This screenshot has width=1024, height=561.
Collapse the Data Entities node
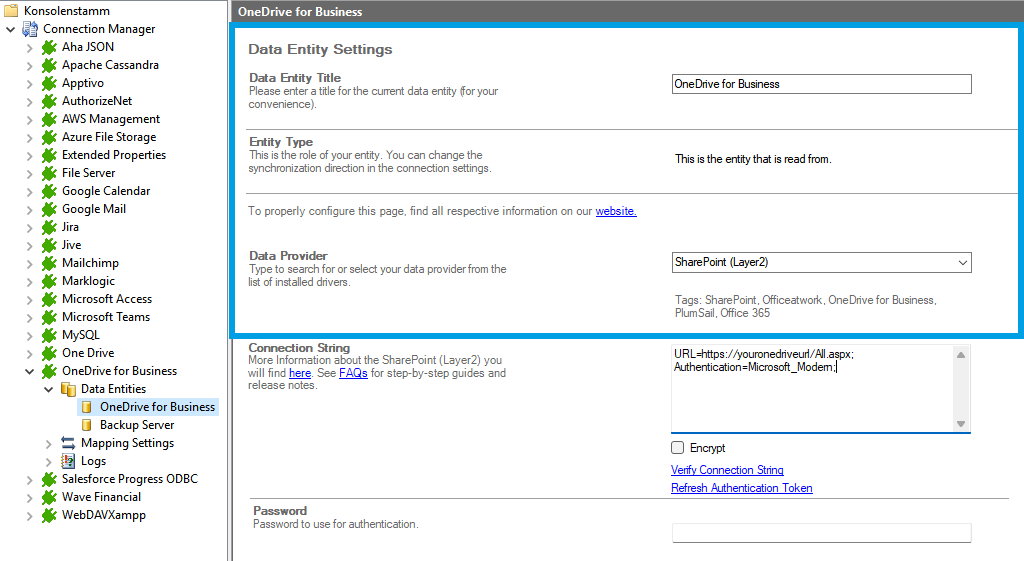pos(48,389)
